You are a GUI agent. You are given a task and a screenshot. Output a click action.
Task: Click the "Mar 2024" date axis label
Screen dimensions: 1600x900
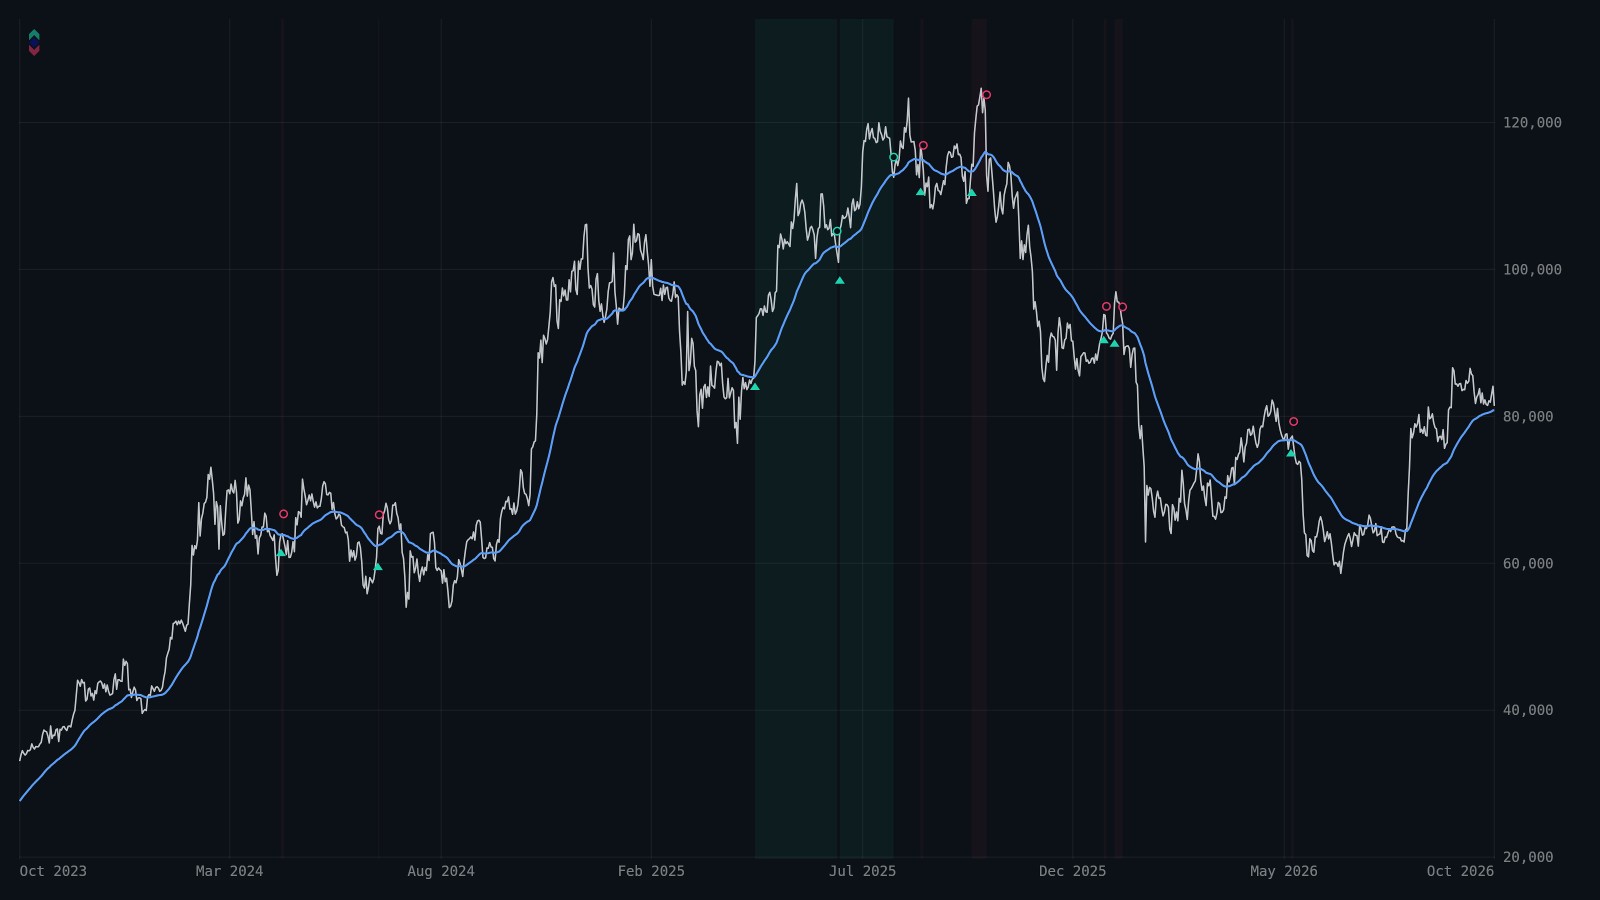tap(229, 871)
